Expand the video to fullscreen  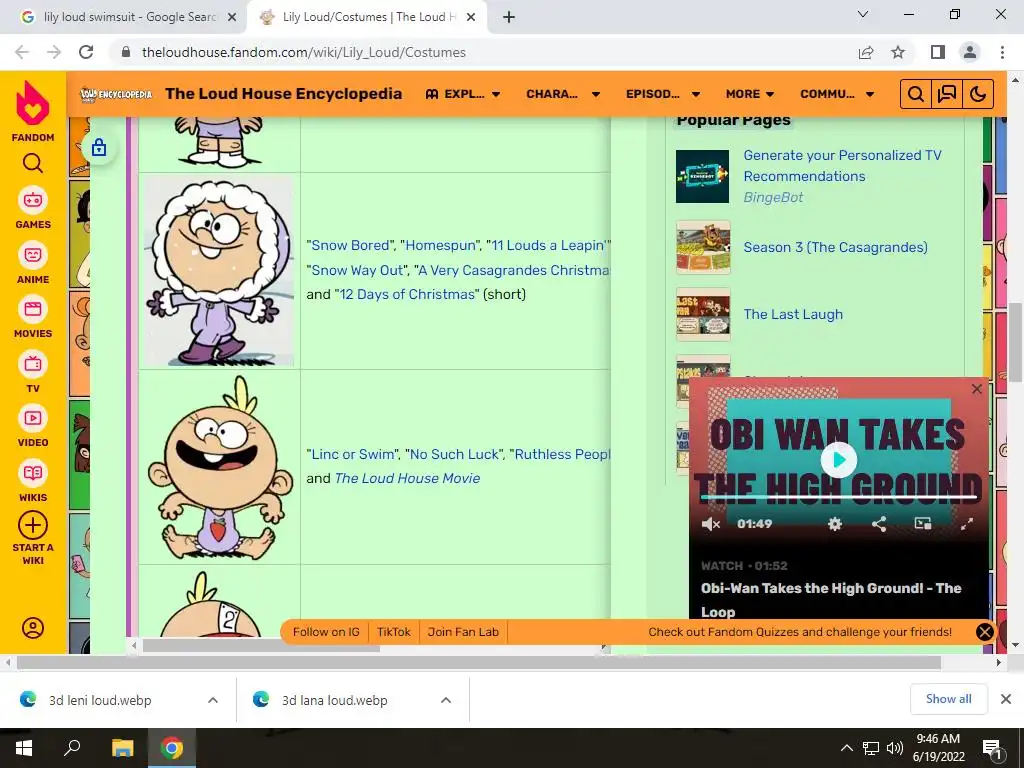tap(967, 524)
